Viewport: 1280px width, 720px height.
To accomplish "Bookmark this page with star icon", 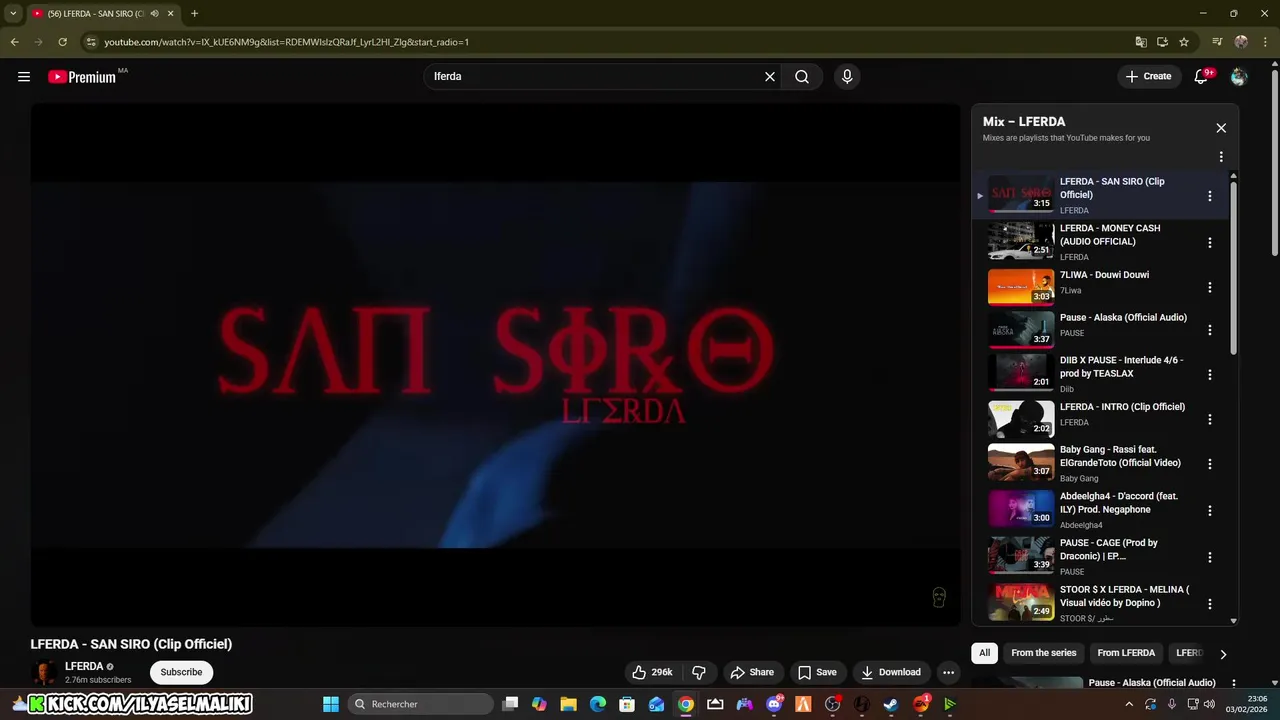I will click(1184, 42).
